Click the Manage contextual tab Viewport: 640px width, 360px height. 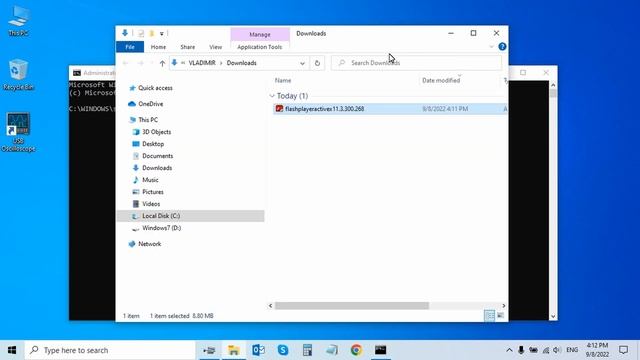click(260, 34)
